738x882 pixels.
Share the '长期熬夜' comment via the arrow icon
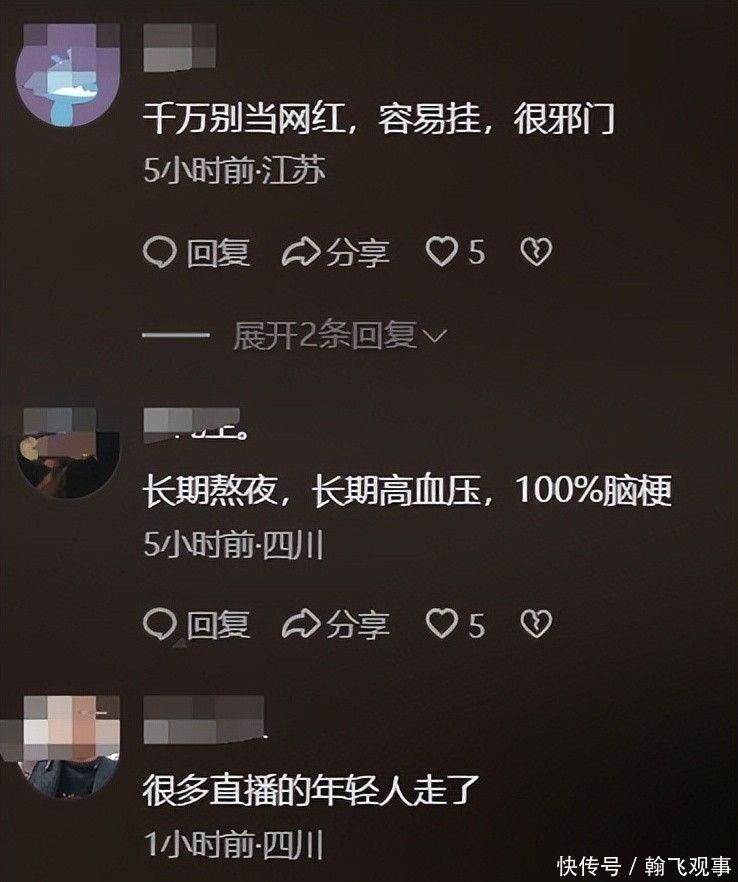coord(301,625)
